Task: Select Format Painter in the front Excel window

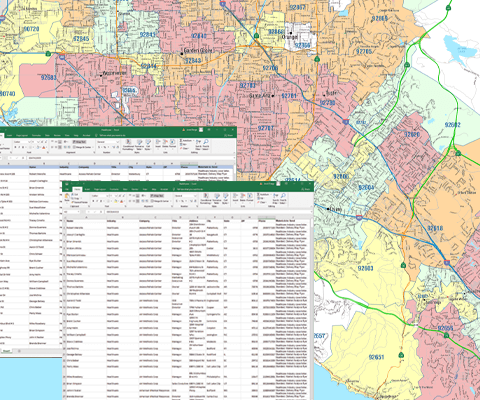Action: pyautogui.click(x=79, y=202)
